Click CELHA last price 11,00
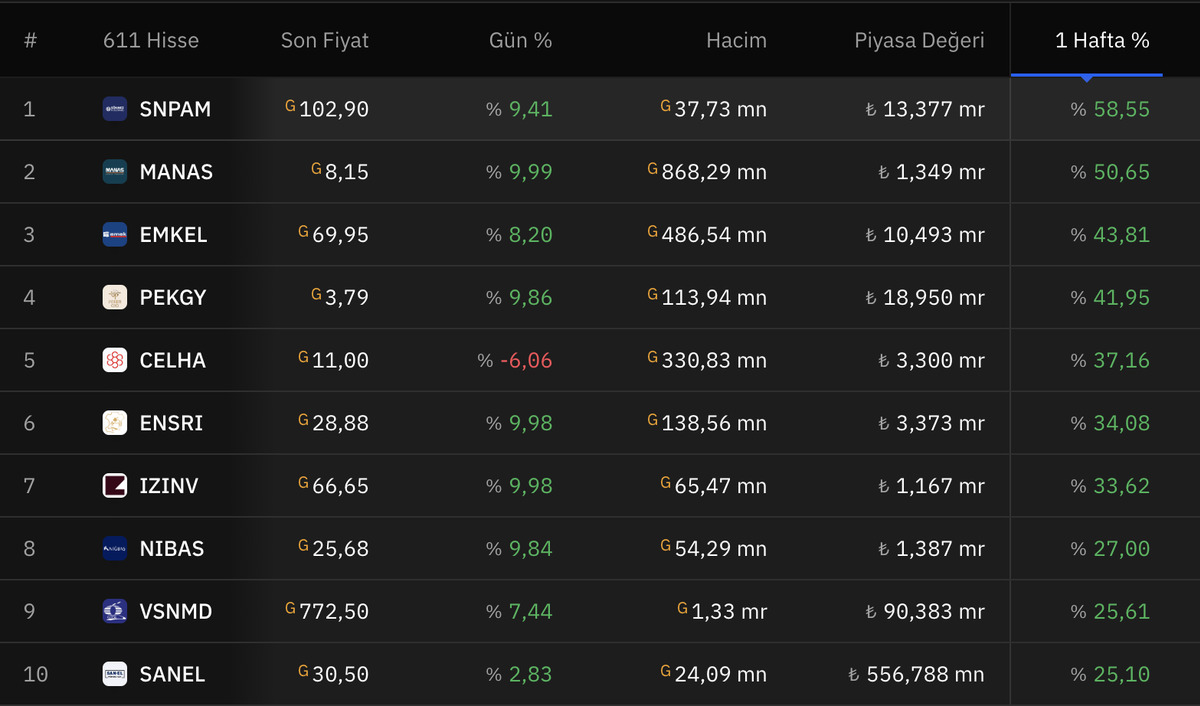 tap(340, 360)
